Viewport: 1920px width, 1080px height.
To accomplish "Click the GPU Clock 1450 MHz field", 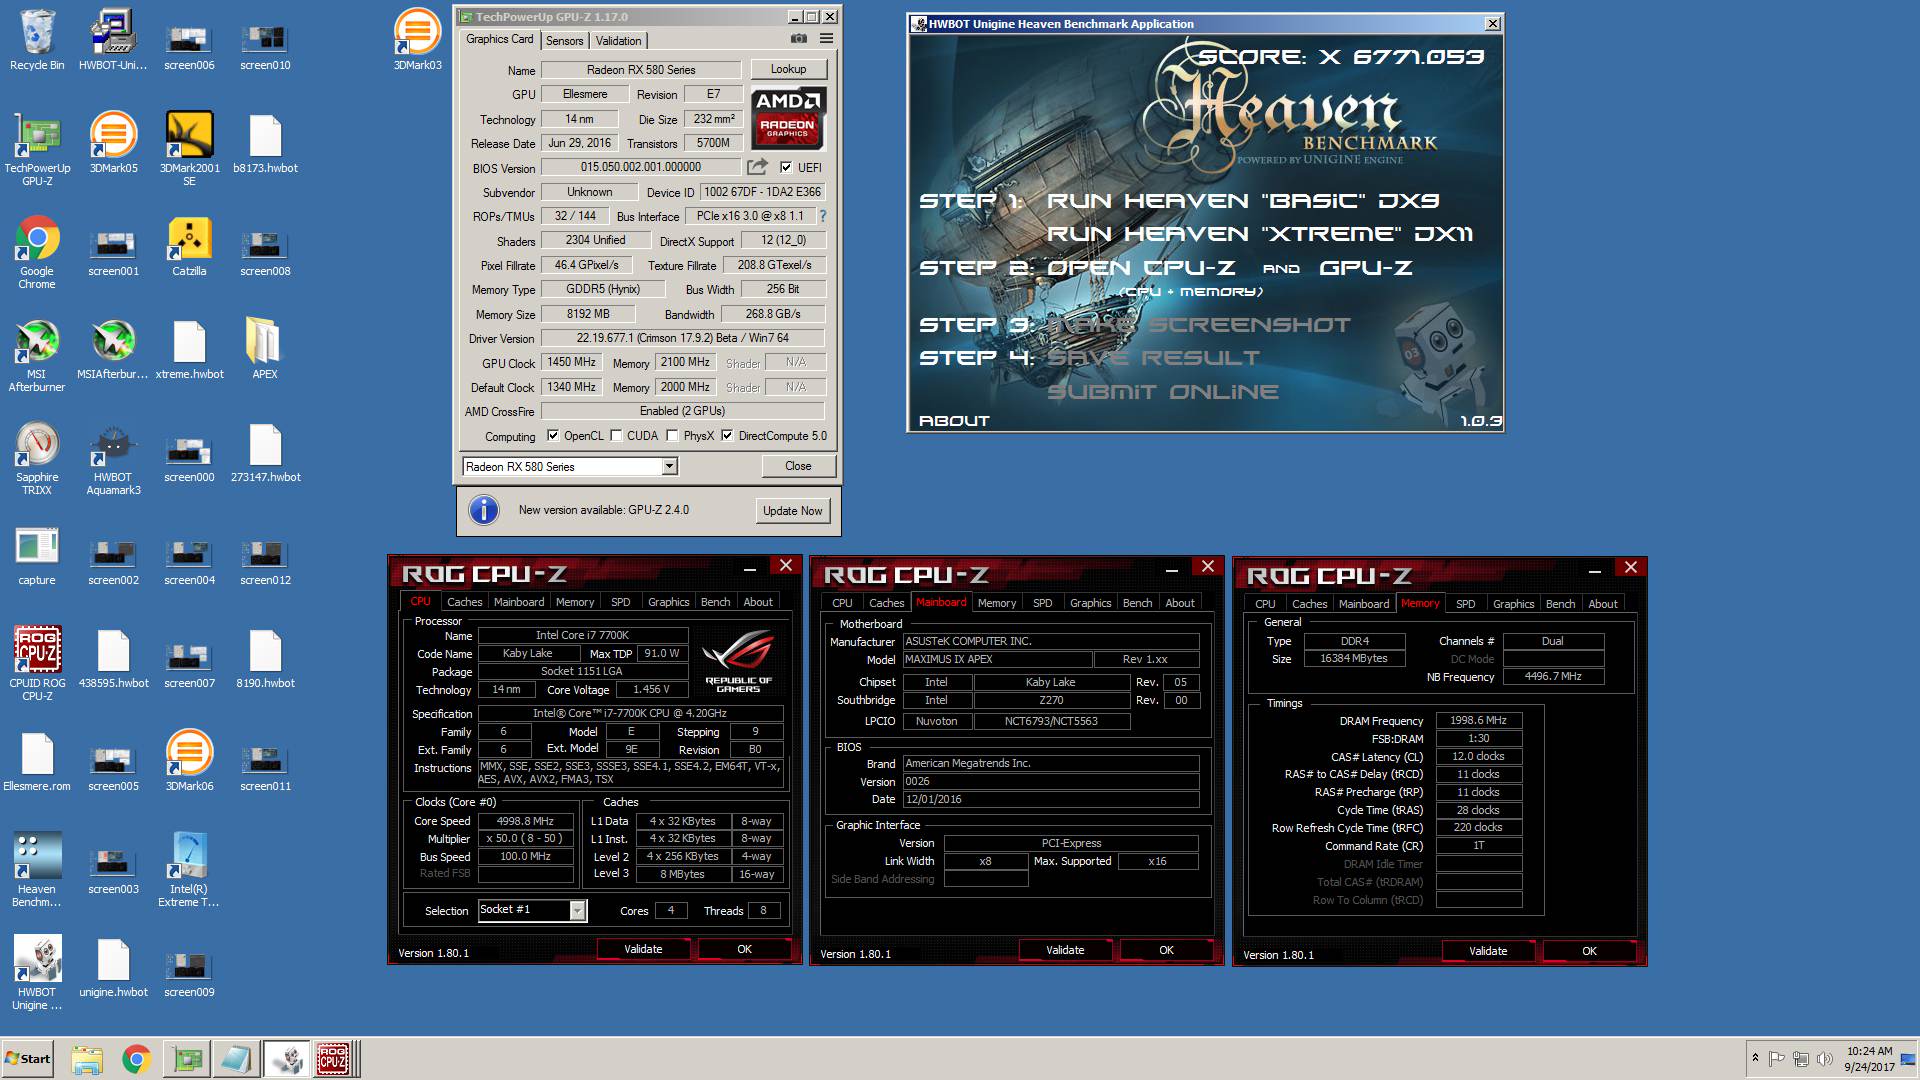I will point(571,362).
